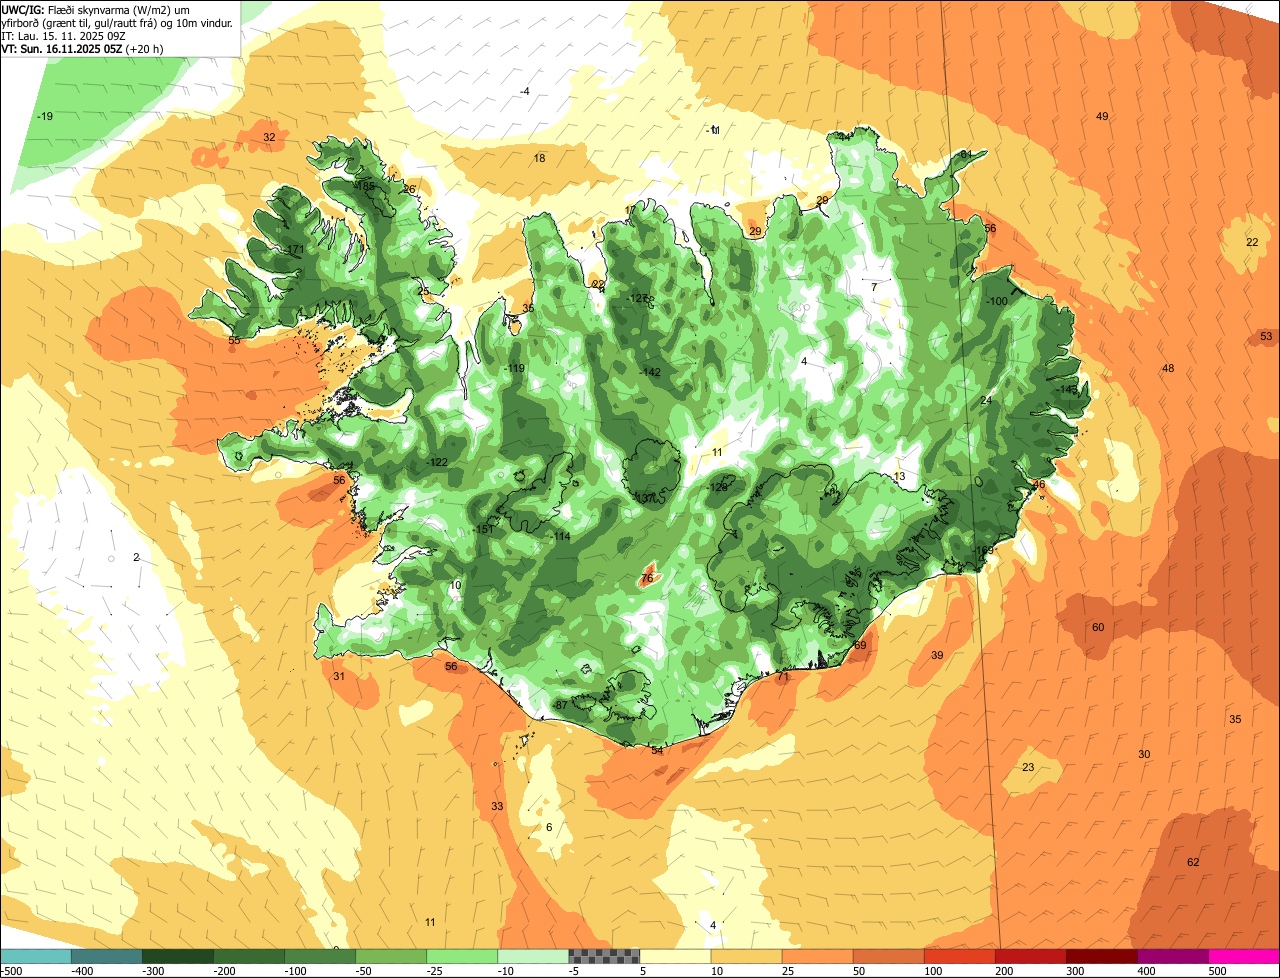Click the '24' flux value
Viewport: 1280px width, 978px height.
coord(986,401)
